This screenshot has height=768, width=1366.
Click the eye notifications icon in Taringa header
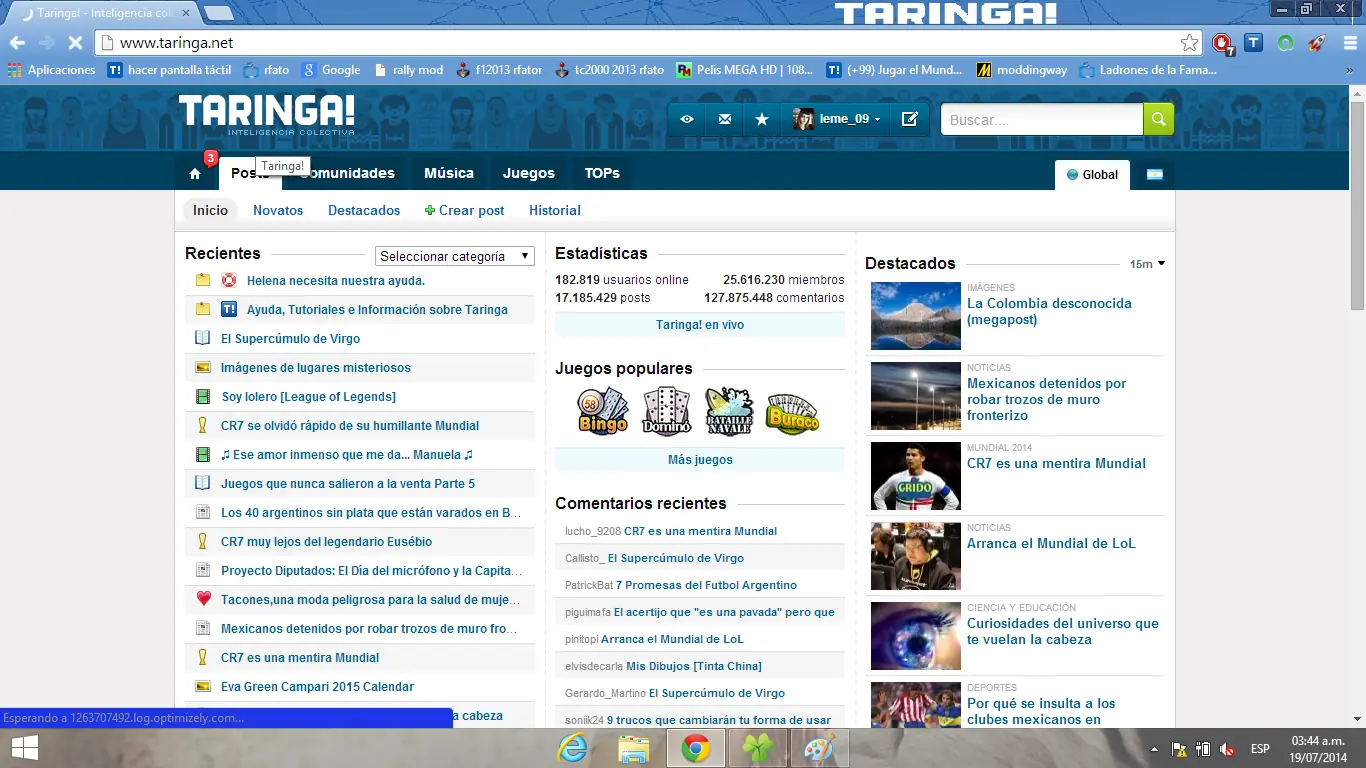click(687, 119)
